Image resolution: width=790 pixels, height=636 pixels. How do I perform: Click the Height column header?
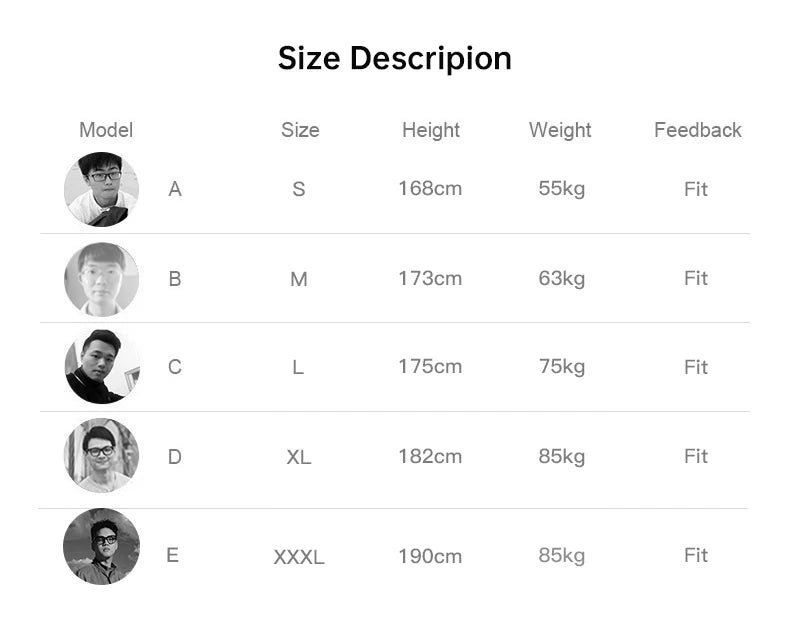point(431,130)
